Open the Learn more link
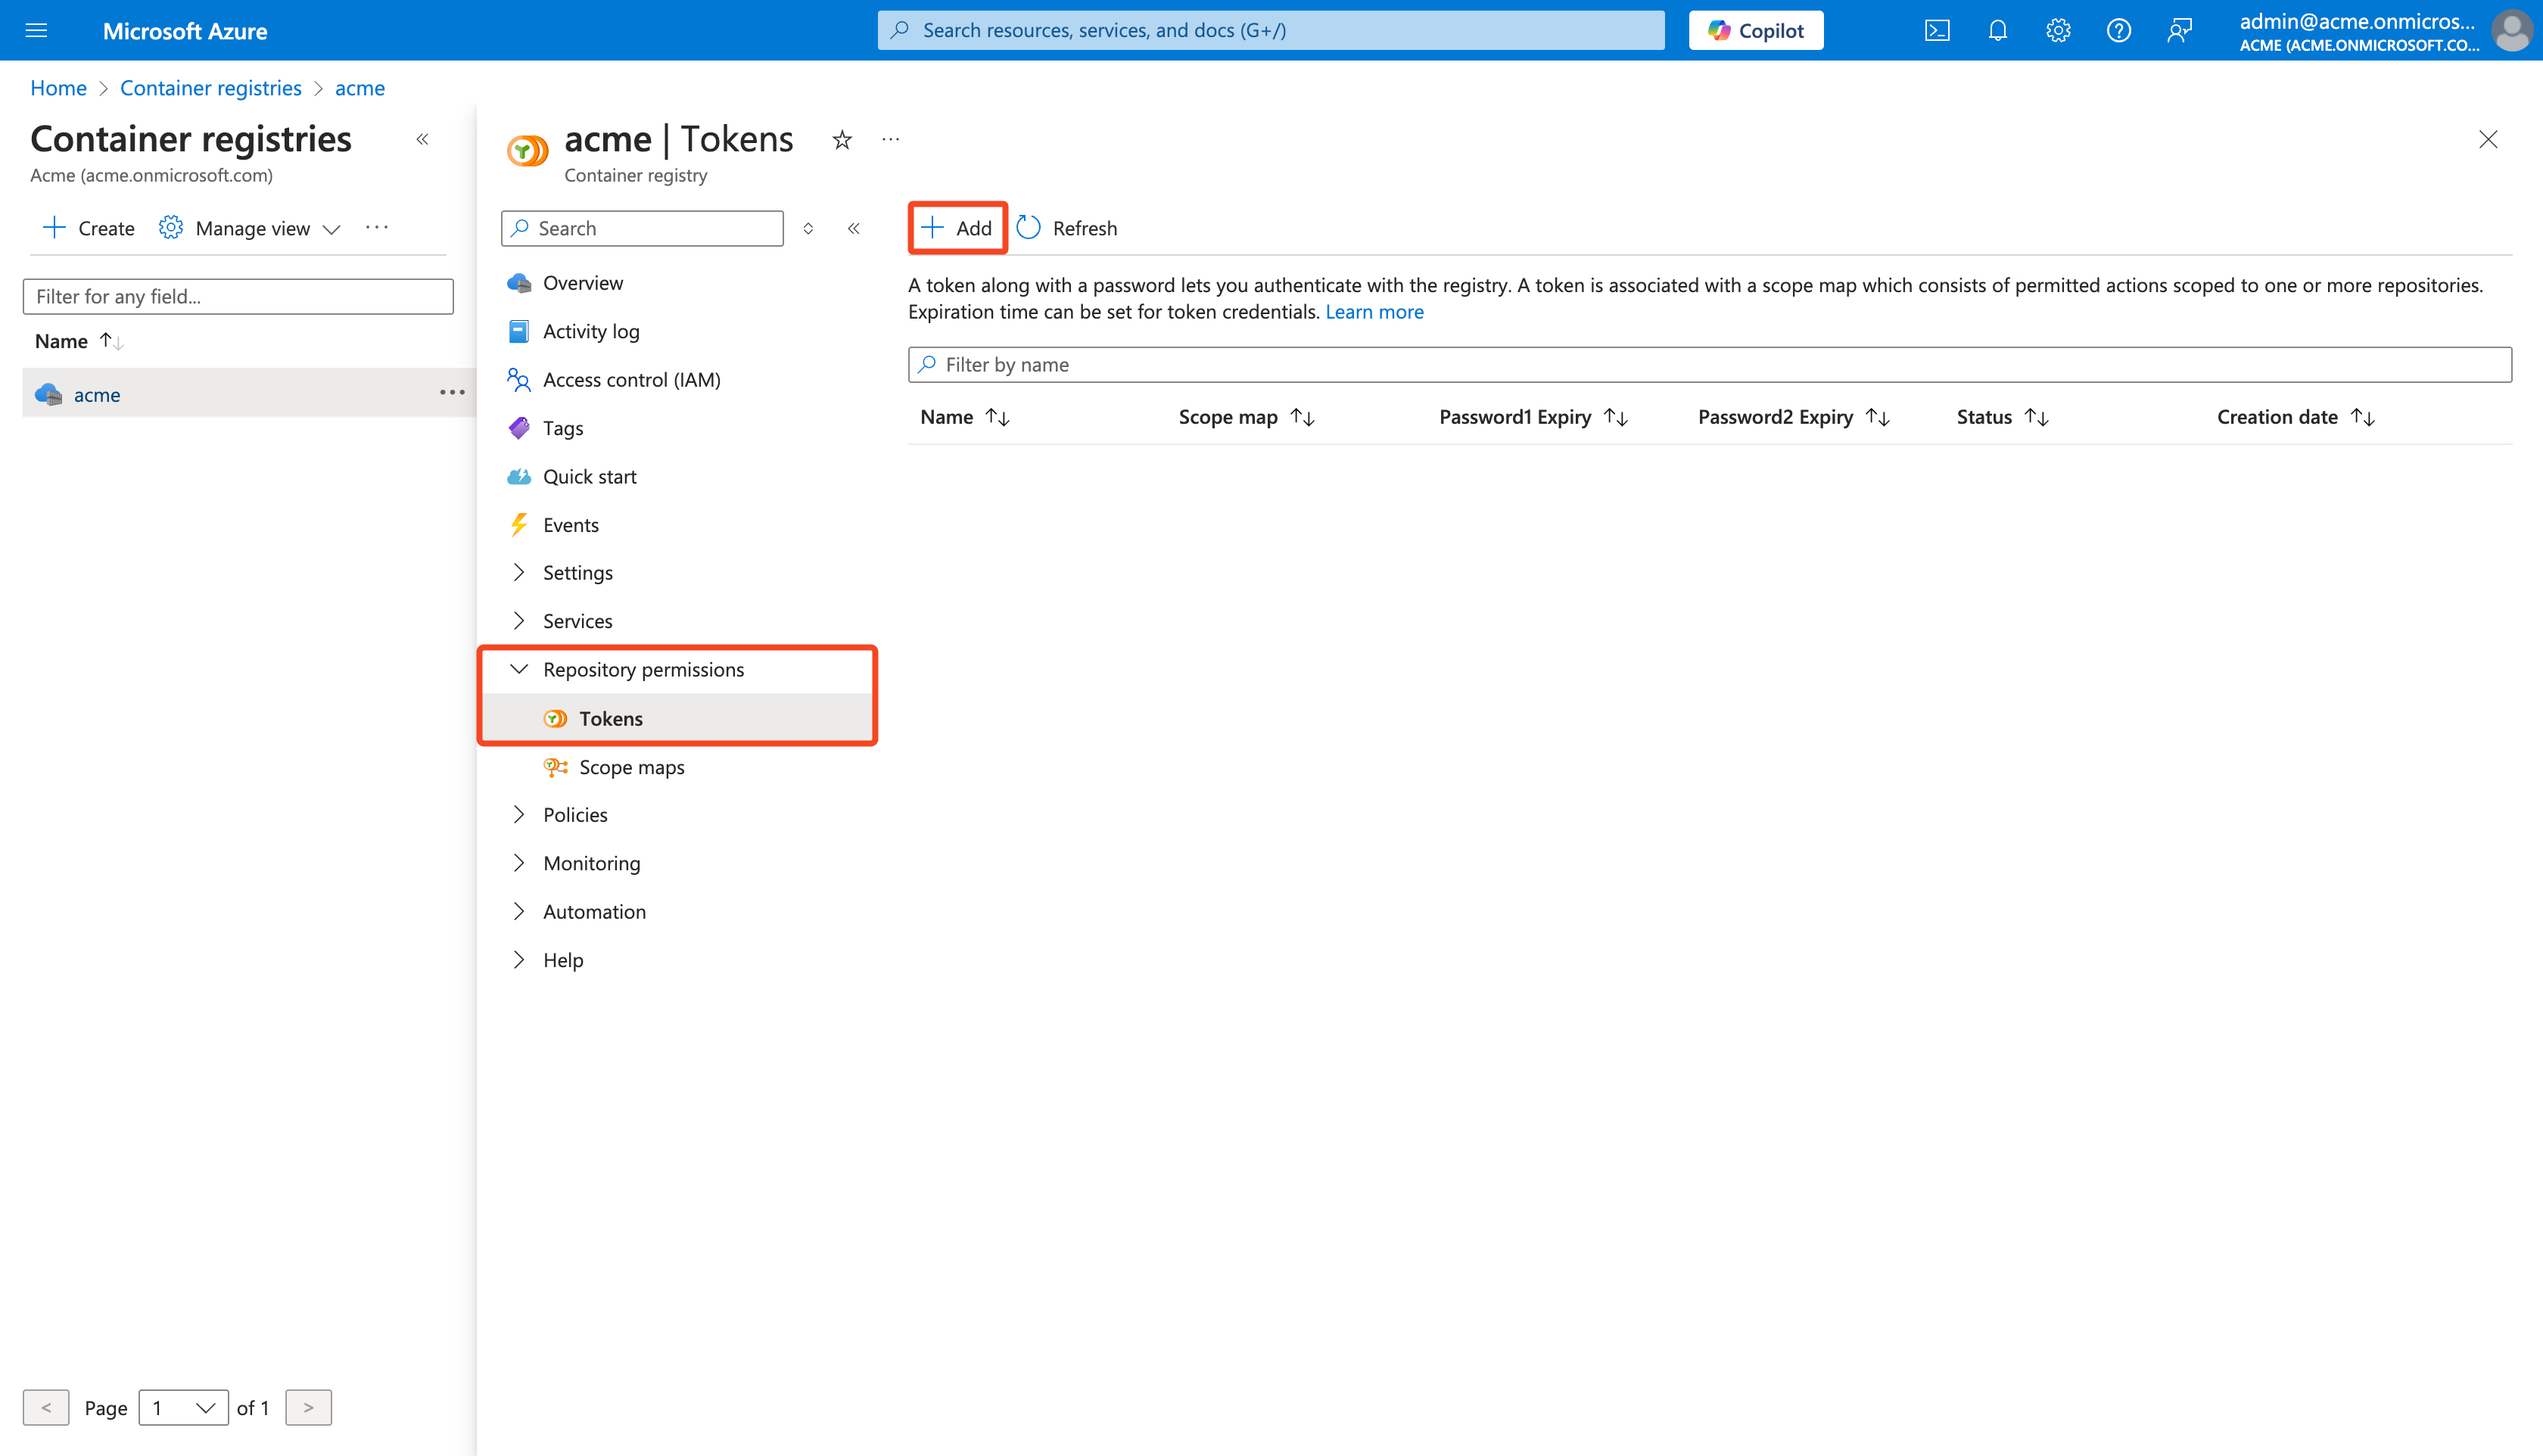 coord(1374,312)
